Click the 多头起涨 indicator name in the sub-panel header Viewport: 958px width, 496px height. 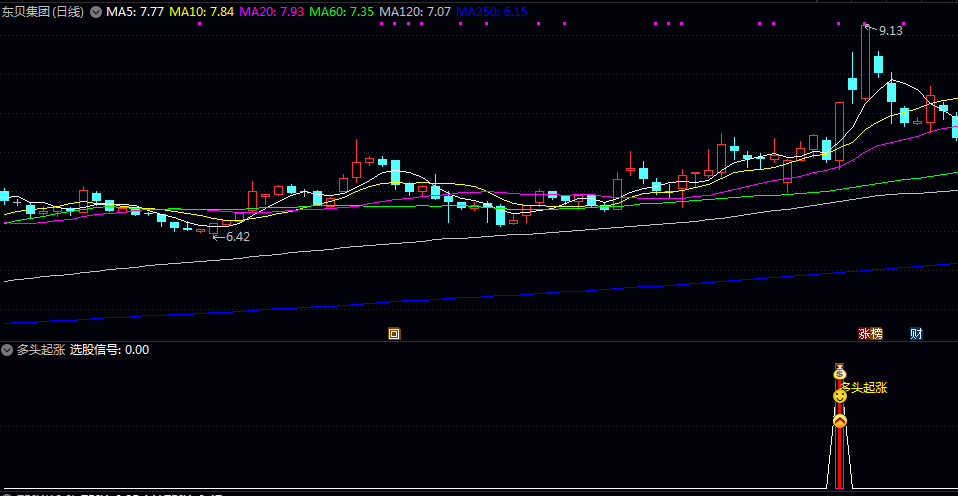pyautogui.click(x=41, y=350)
